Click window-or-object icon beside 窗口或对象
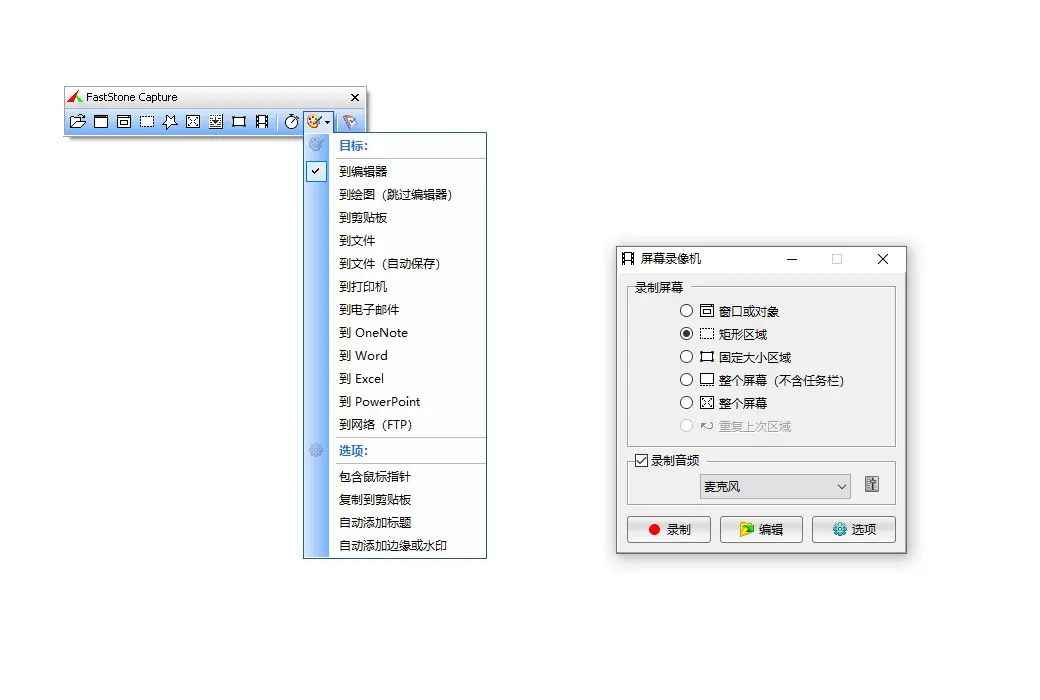The width and height of the screenshot is (1040, 700). [707, 311]
